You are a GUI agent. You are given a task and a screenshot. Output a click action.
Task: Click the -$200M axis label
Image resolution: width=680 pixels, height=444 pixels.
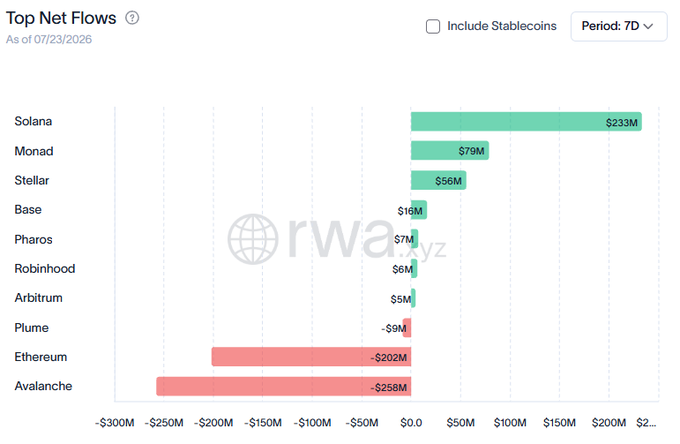pyautogui.click(x=213, y=423)
